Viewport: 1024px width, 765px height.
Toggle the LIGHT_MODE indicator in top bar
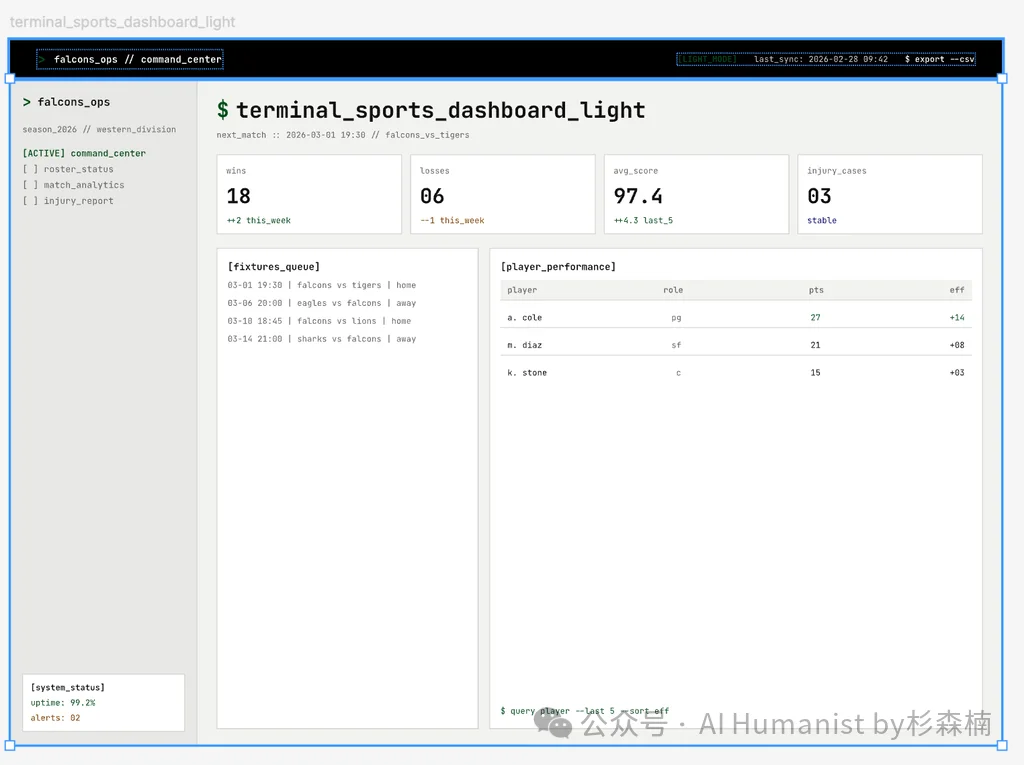point(707,60)
